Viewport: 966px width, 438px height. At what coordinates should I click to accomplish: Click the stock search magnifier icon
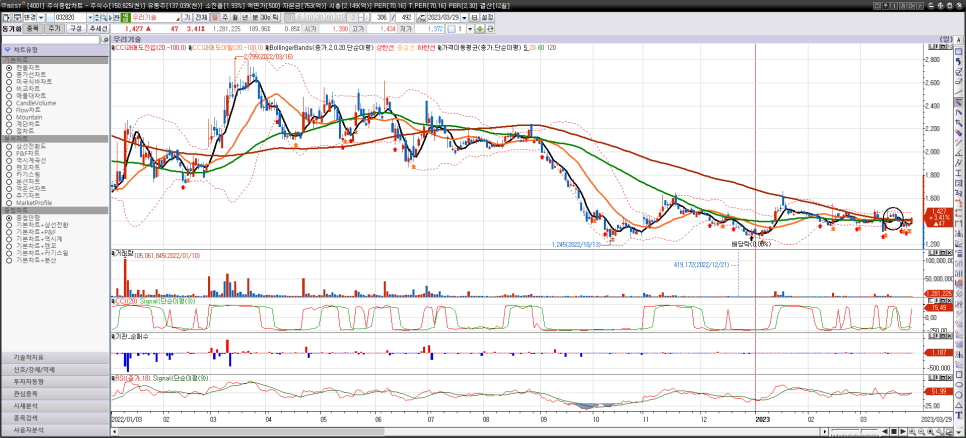coord(103,18)
